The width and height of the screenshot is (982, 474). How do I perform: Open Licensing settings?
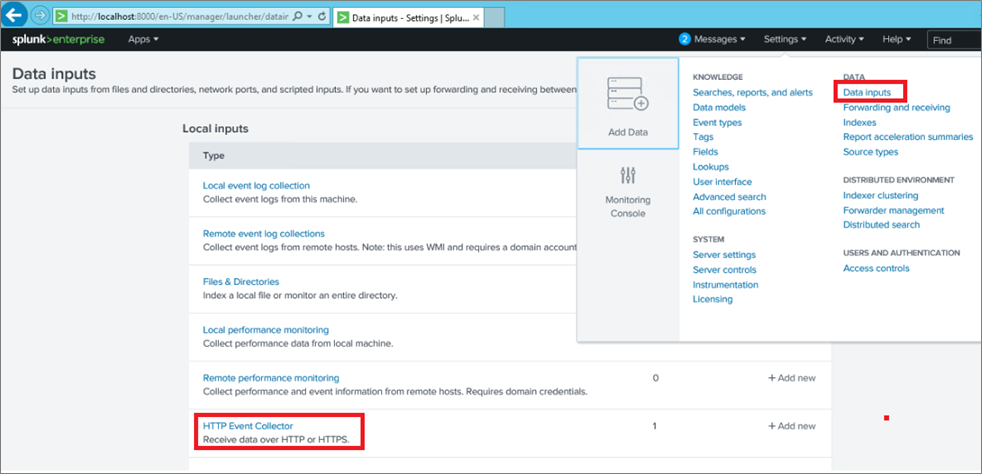[713, 299]
